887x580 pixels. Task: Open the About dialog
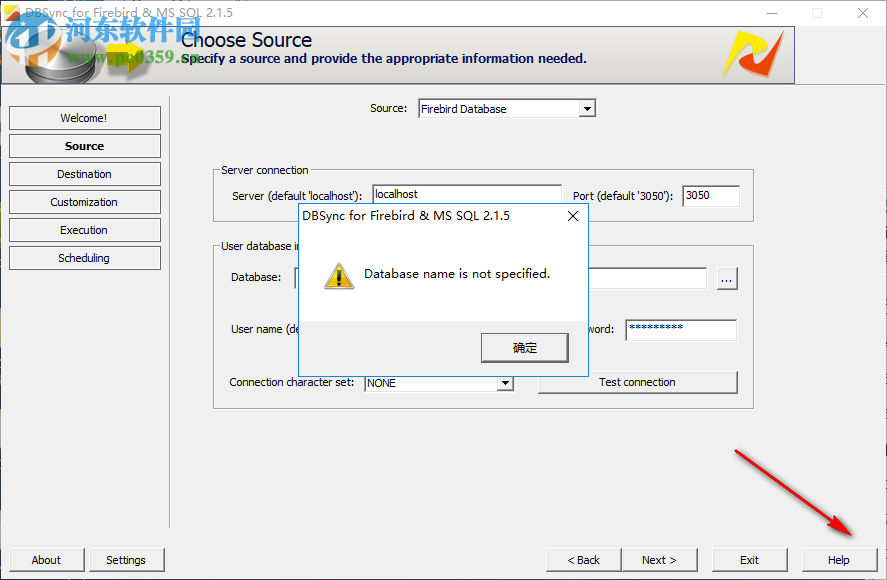46,560
